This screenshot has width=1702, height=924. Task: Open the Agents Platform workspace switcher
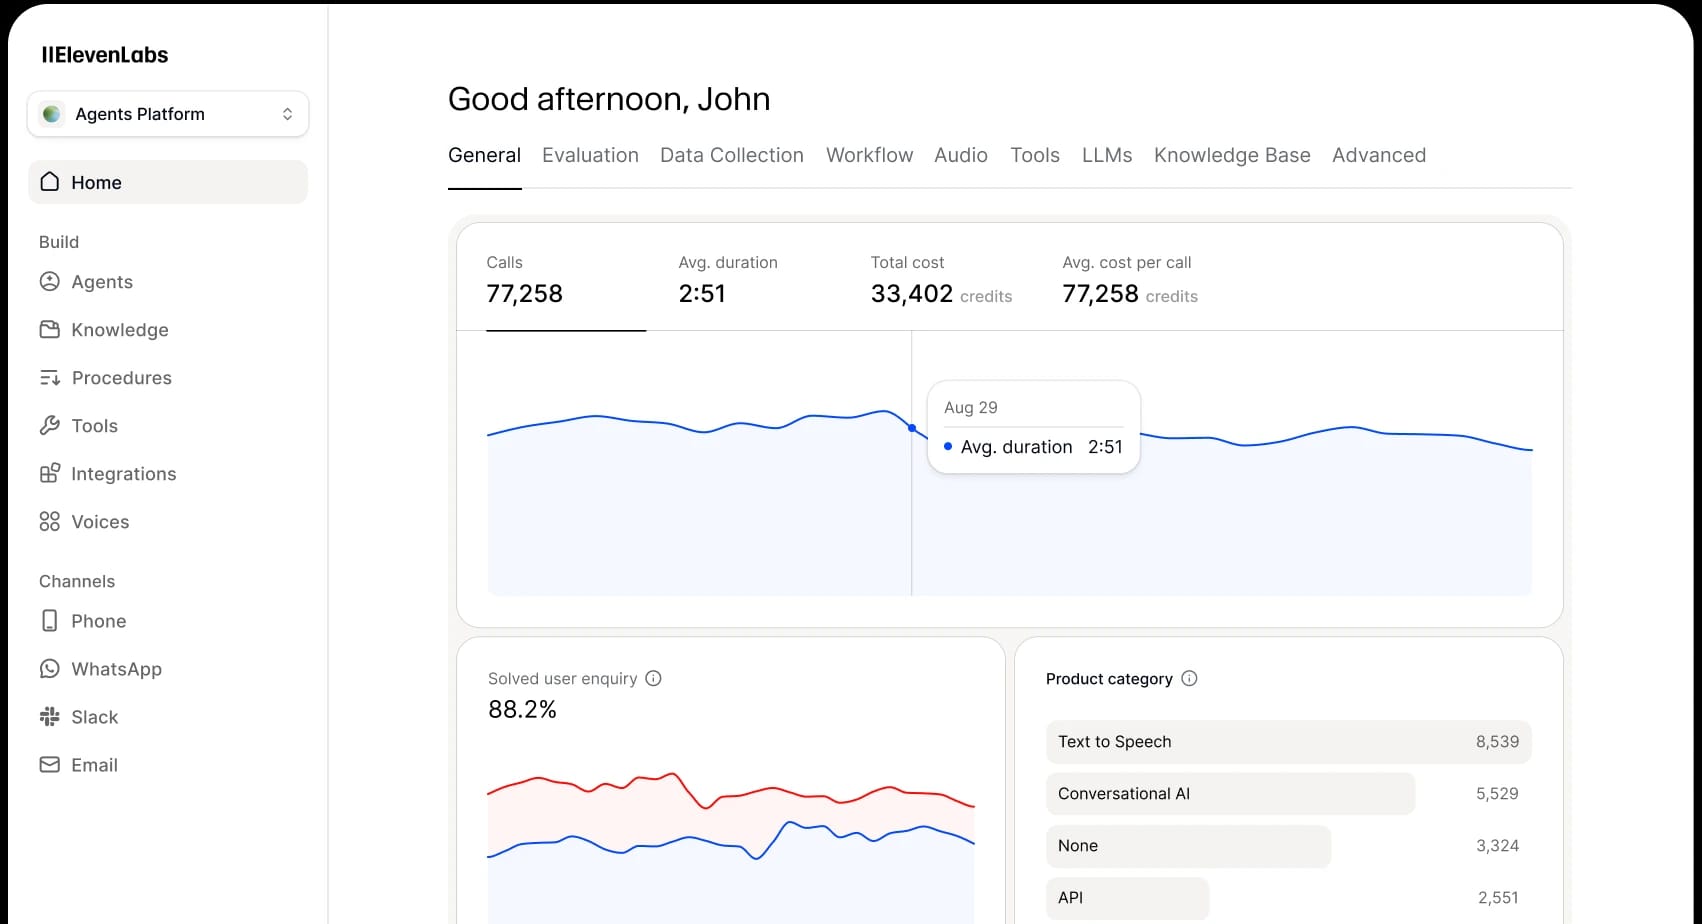[x=167, y=113]
